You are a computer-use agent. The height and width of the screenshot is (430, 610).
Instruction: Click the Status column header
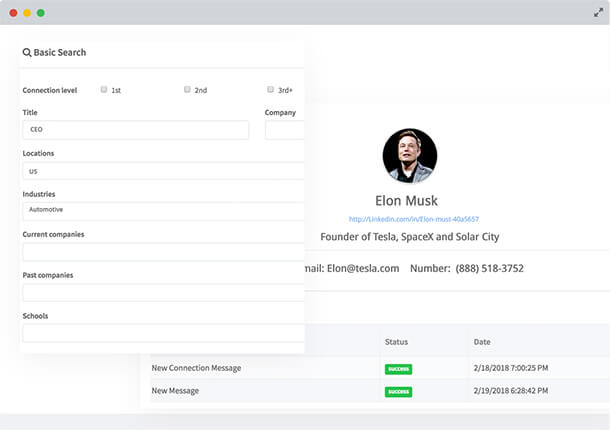click(396, 342)
